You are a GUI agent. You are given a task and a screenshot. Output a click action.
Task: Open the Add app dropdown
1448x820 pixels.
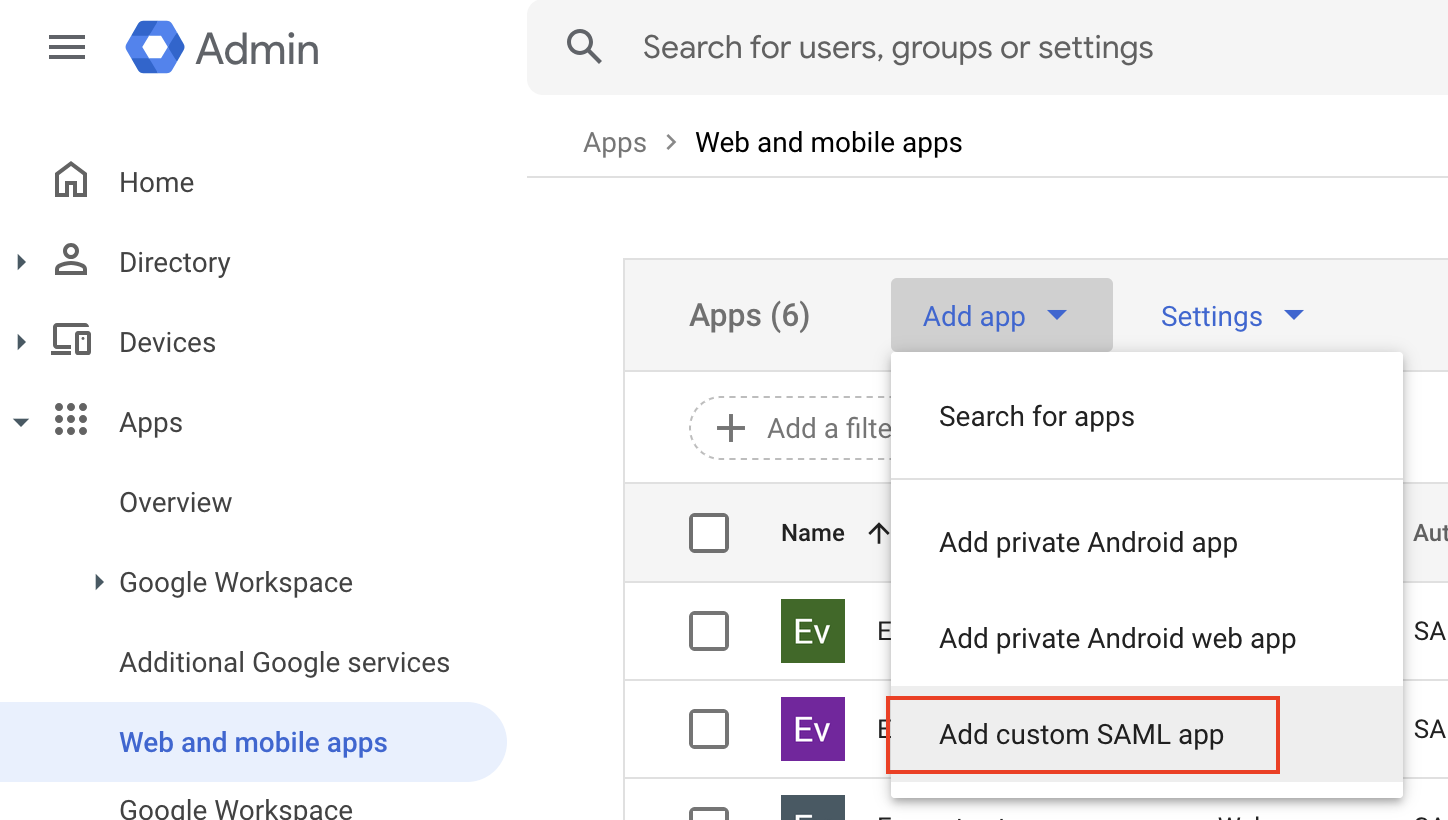tap(1002, 315)
